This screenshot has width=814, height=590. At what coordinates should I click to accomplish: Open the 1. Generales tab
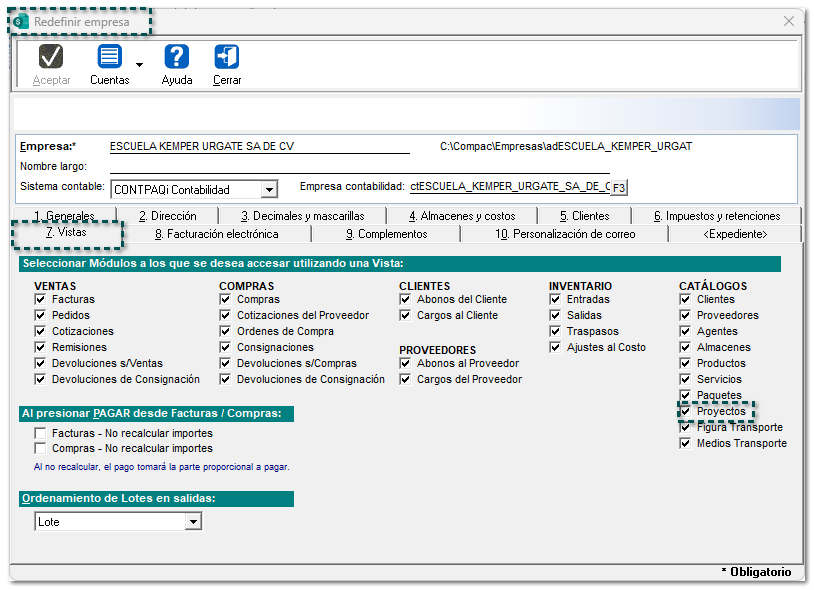pyautogui.click(x=64, y=215)
